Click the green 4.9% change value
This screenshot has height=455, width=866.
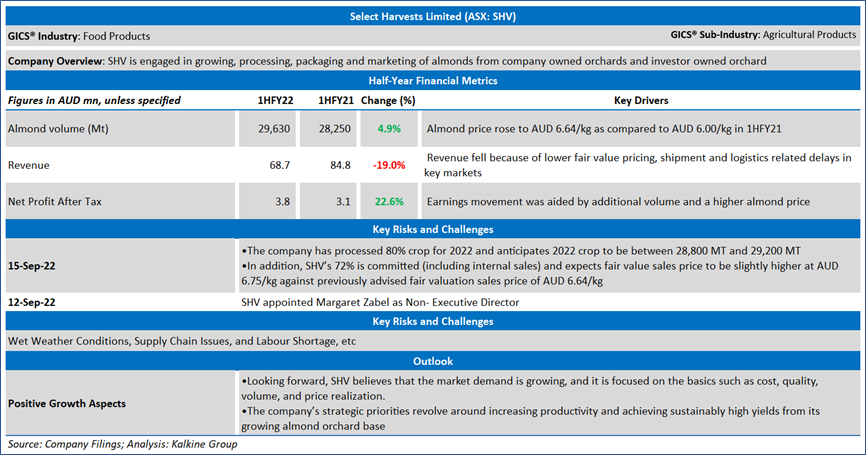click(389, 129)
